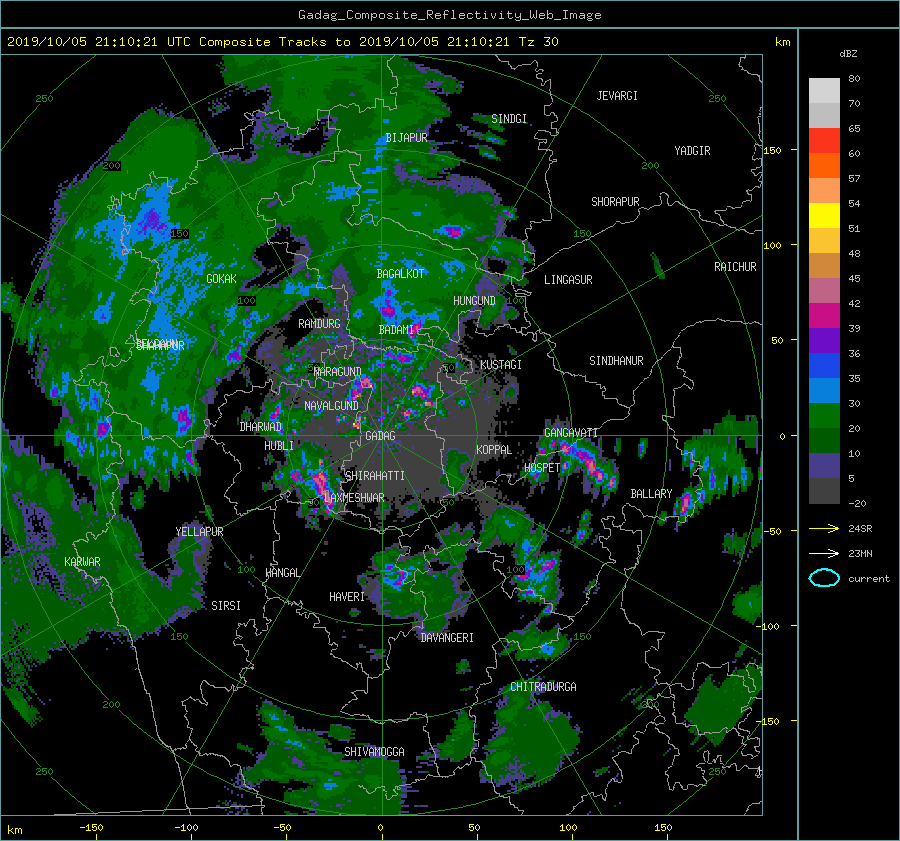Click the SHIVAMOGGA city label
900x841 pixels.
(374, 752)
